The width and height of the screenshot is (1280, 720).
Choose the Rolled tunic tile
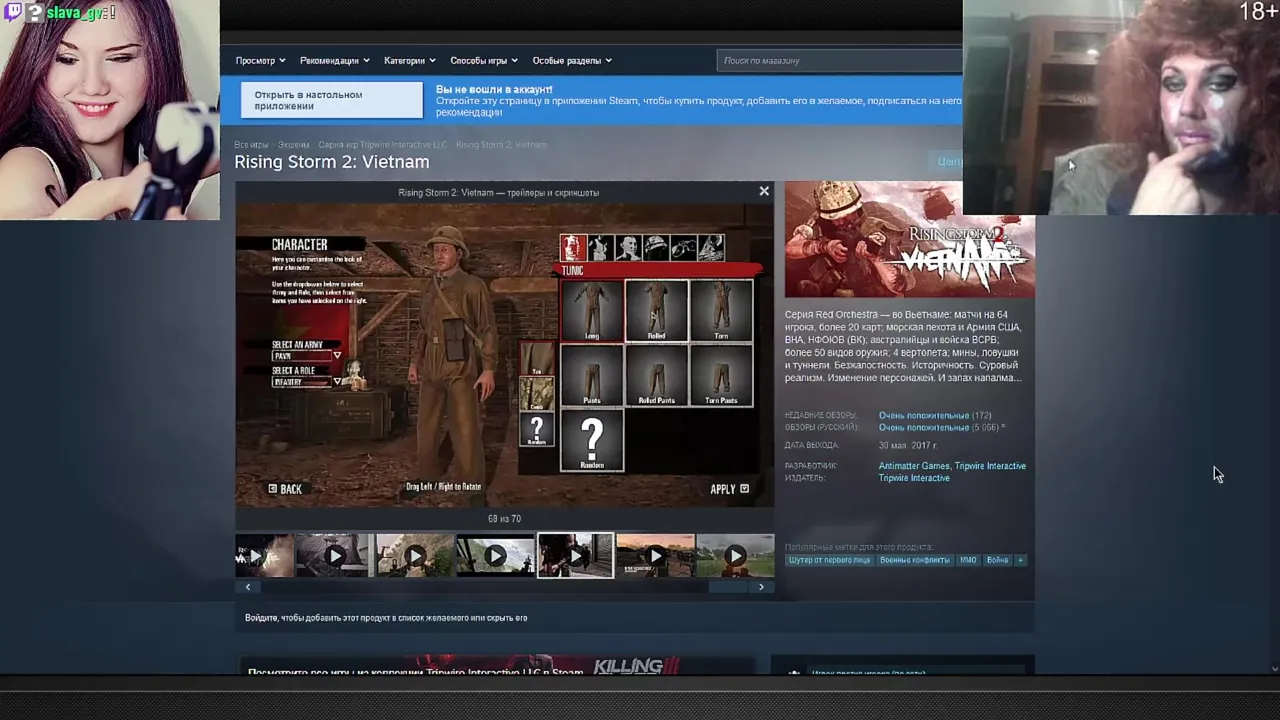pos(656,311)
